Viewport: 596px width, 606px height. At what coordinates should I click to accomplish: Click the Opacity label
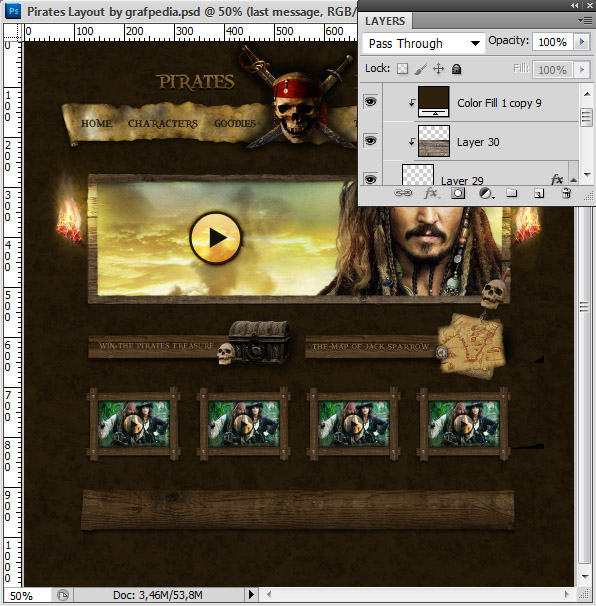[508, 41]
